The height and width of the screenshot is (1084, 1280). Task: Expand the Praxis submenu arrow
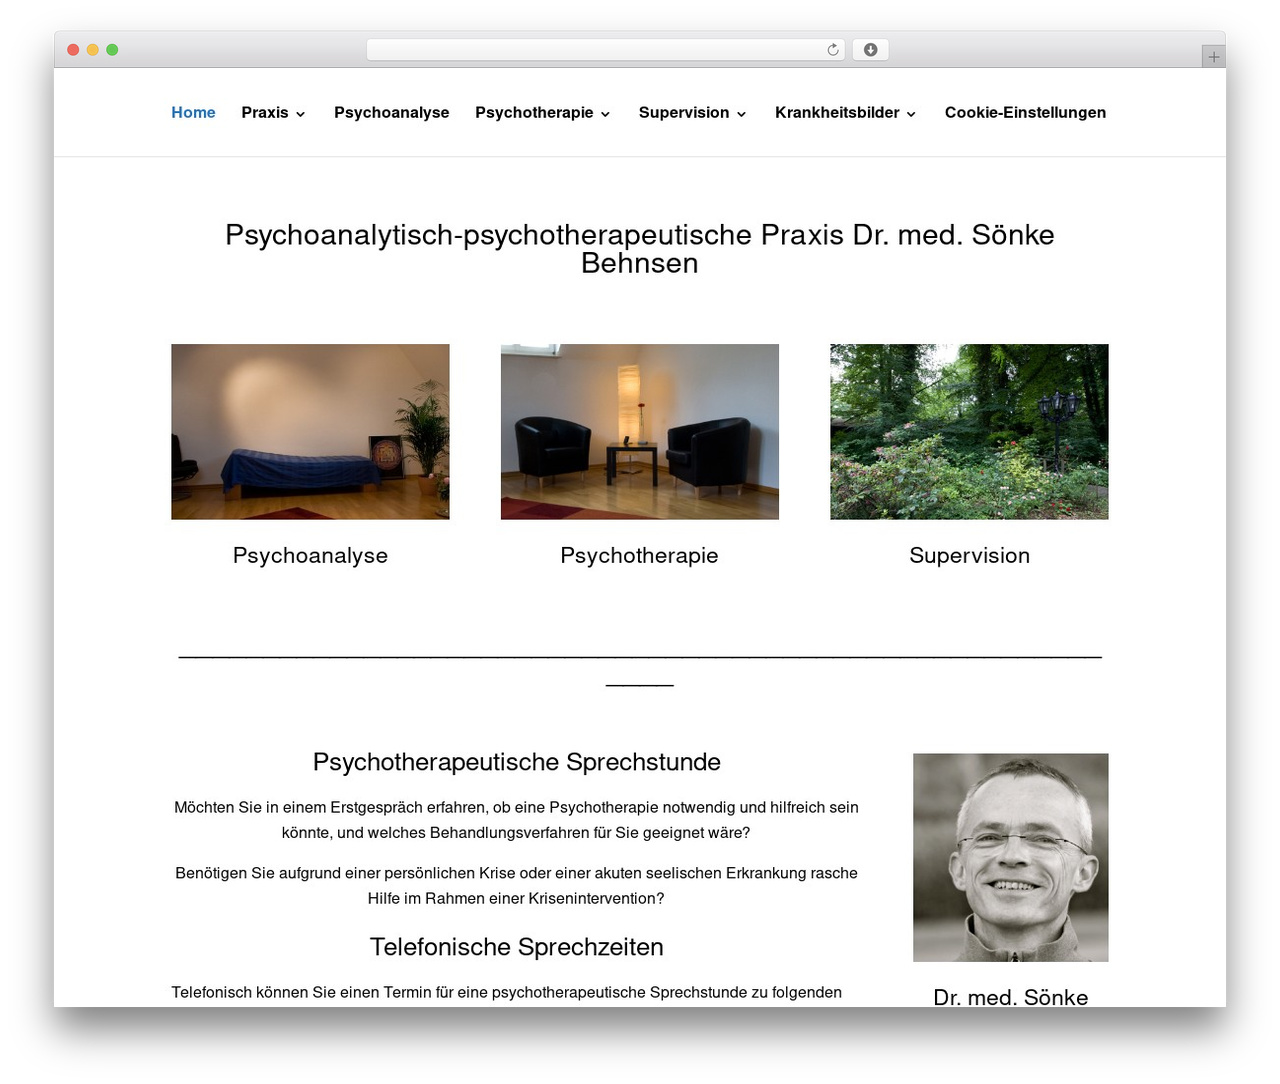(x=300, y=114)
